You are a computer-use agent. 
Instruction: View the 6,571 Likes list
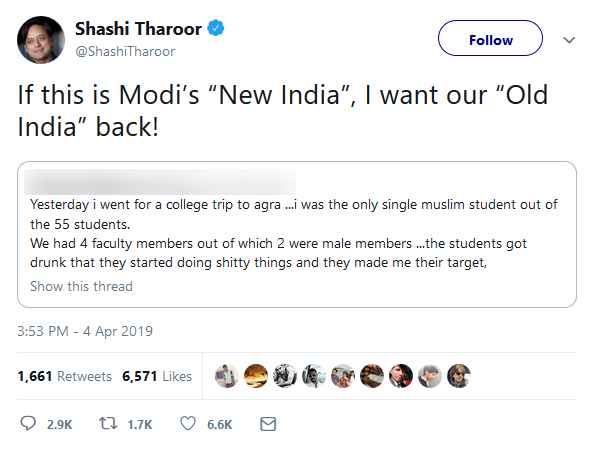pyautogui.click(x=157, y=376)
